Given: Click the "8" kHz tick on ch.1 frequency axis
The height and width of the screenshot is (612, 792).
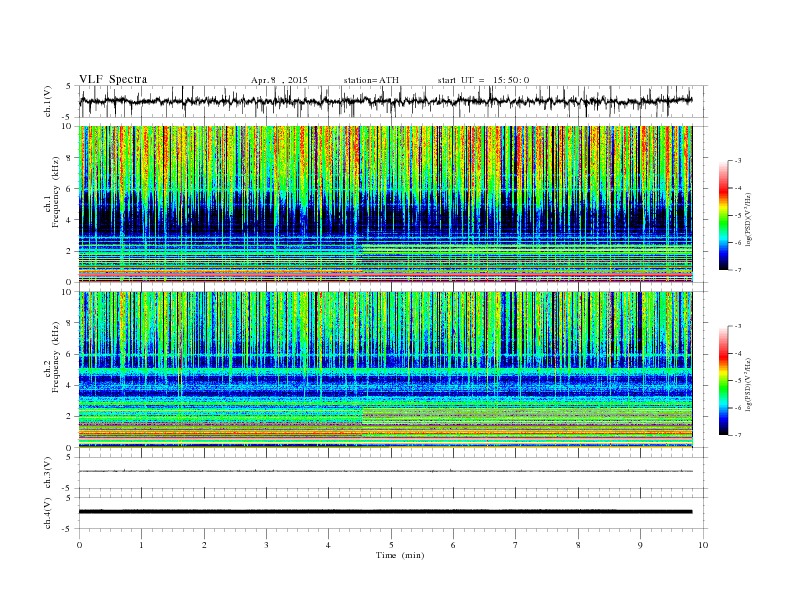Looking at the screenshot, I should tap(70, 158).
